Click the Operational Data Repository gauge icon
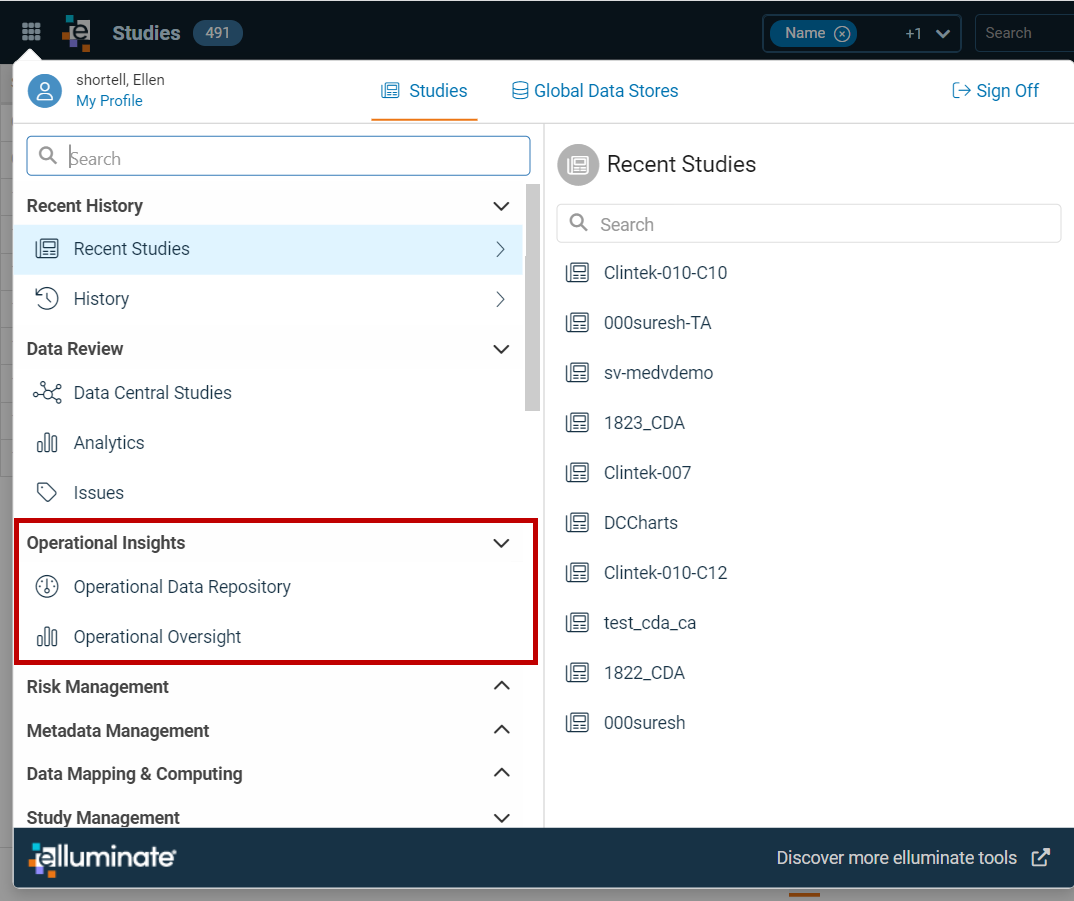1074x901 pixels. click(x=47, y=587)
